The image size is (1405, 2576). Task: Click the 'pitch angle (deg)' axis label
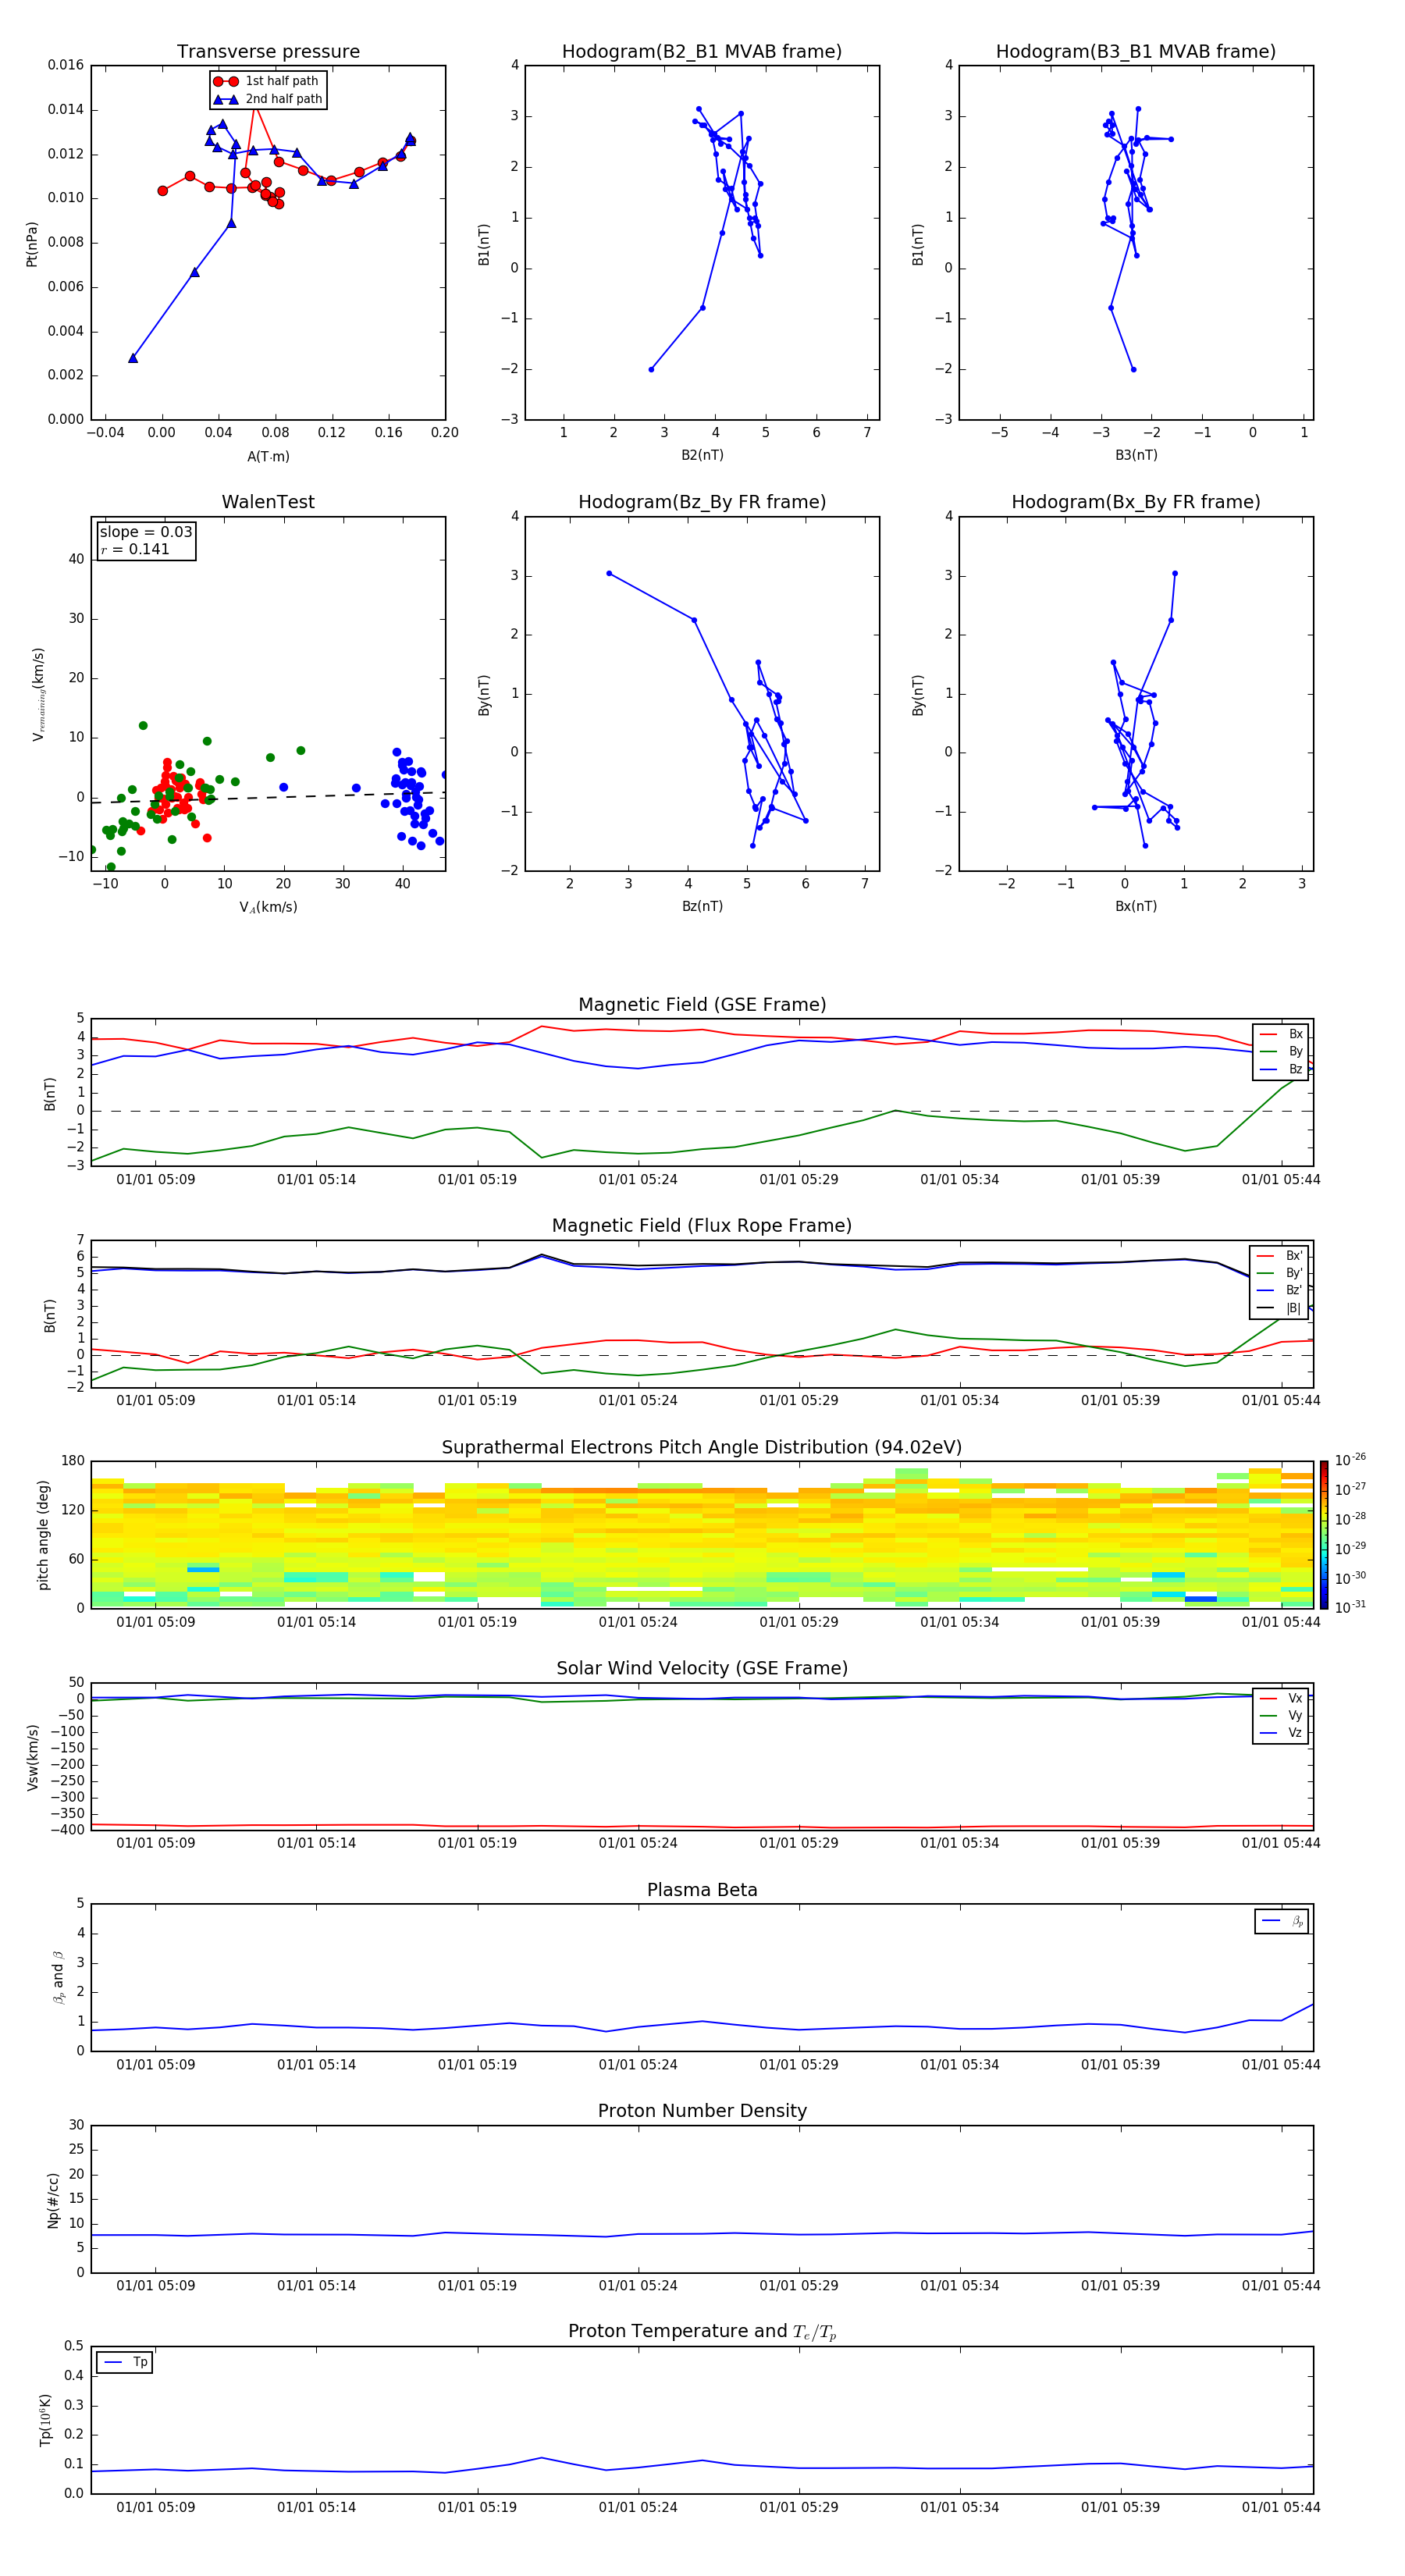coord(43,1535)
